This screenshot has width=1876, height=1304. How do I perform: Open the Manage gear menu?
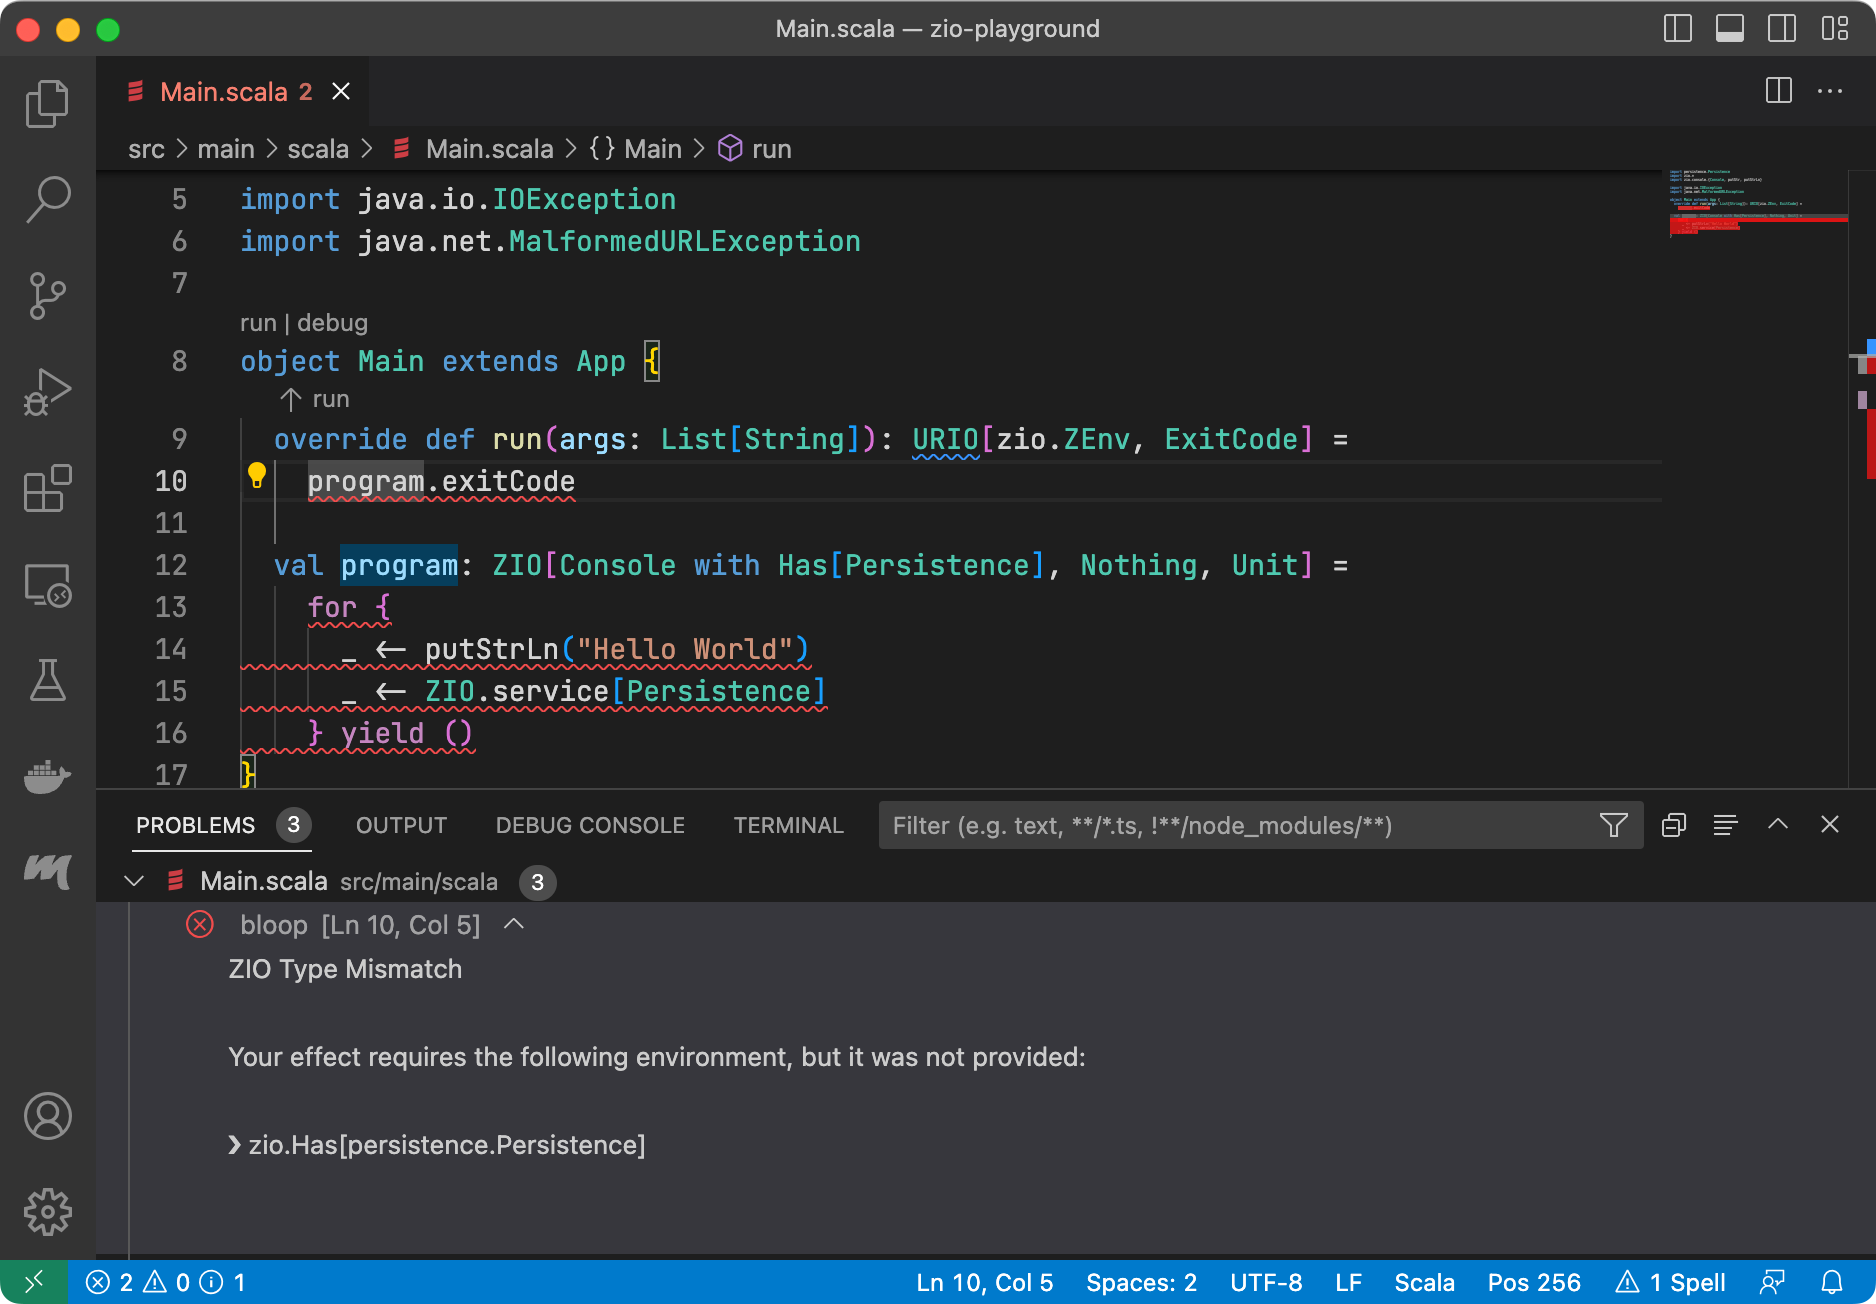point(47,1212)
